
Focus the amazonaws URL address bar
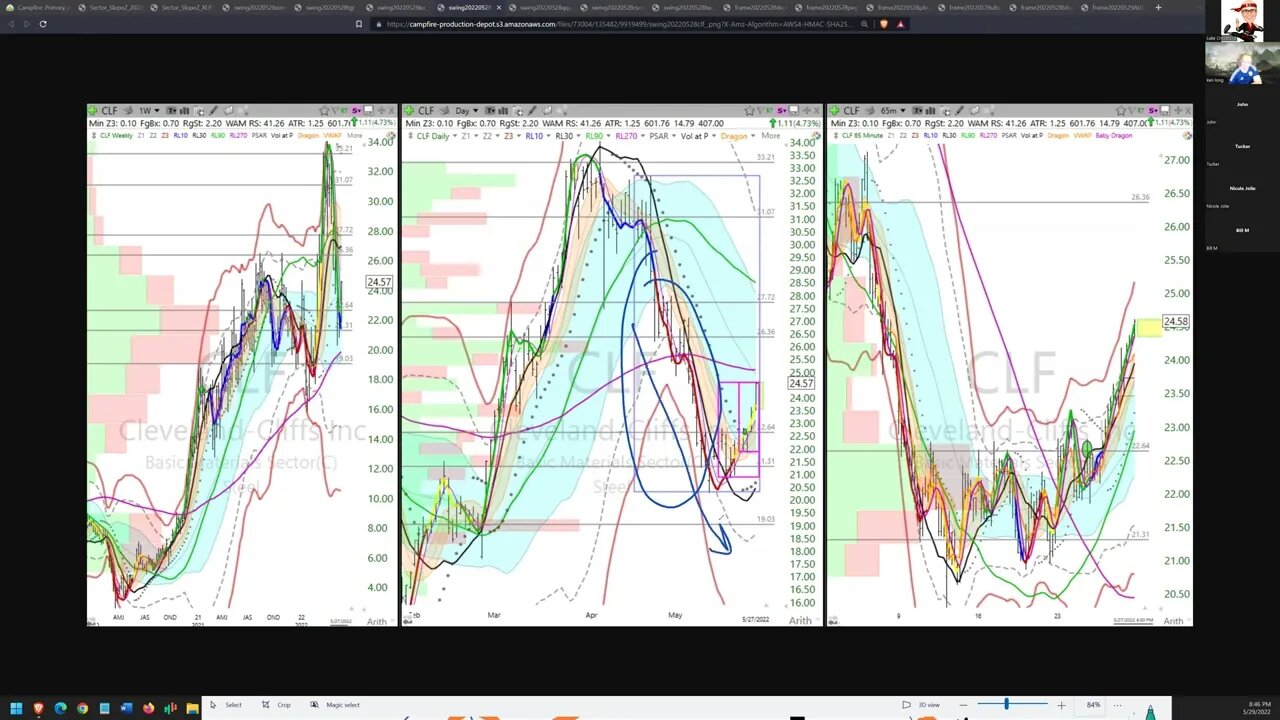[x=620, y=24]
